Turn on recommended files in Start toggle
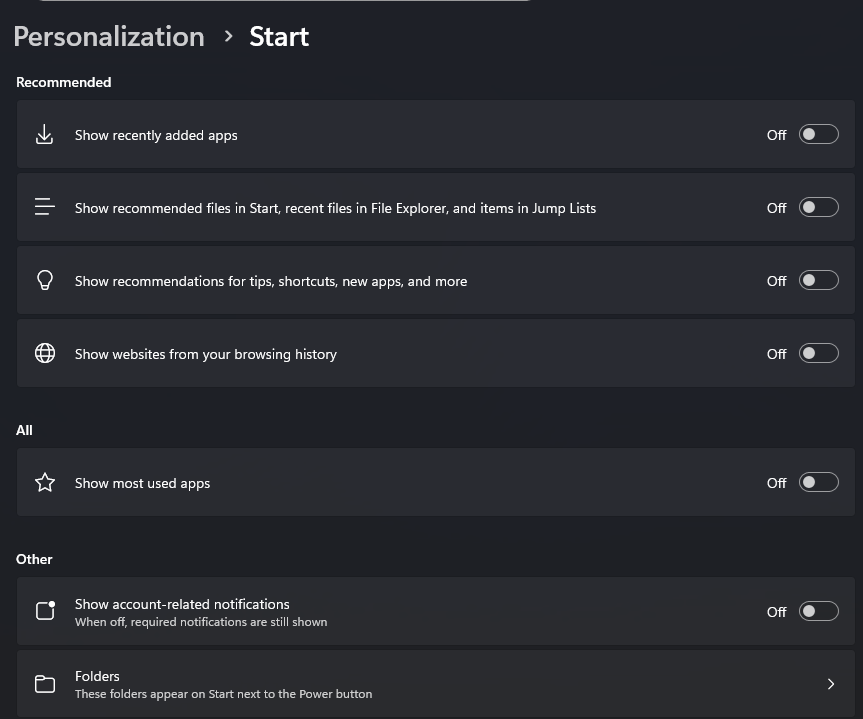This screenshot has width=863, height=719. pos(818,207)
